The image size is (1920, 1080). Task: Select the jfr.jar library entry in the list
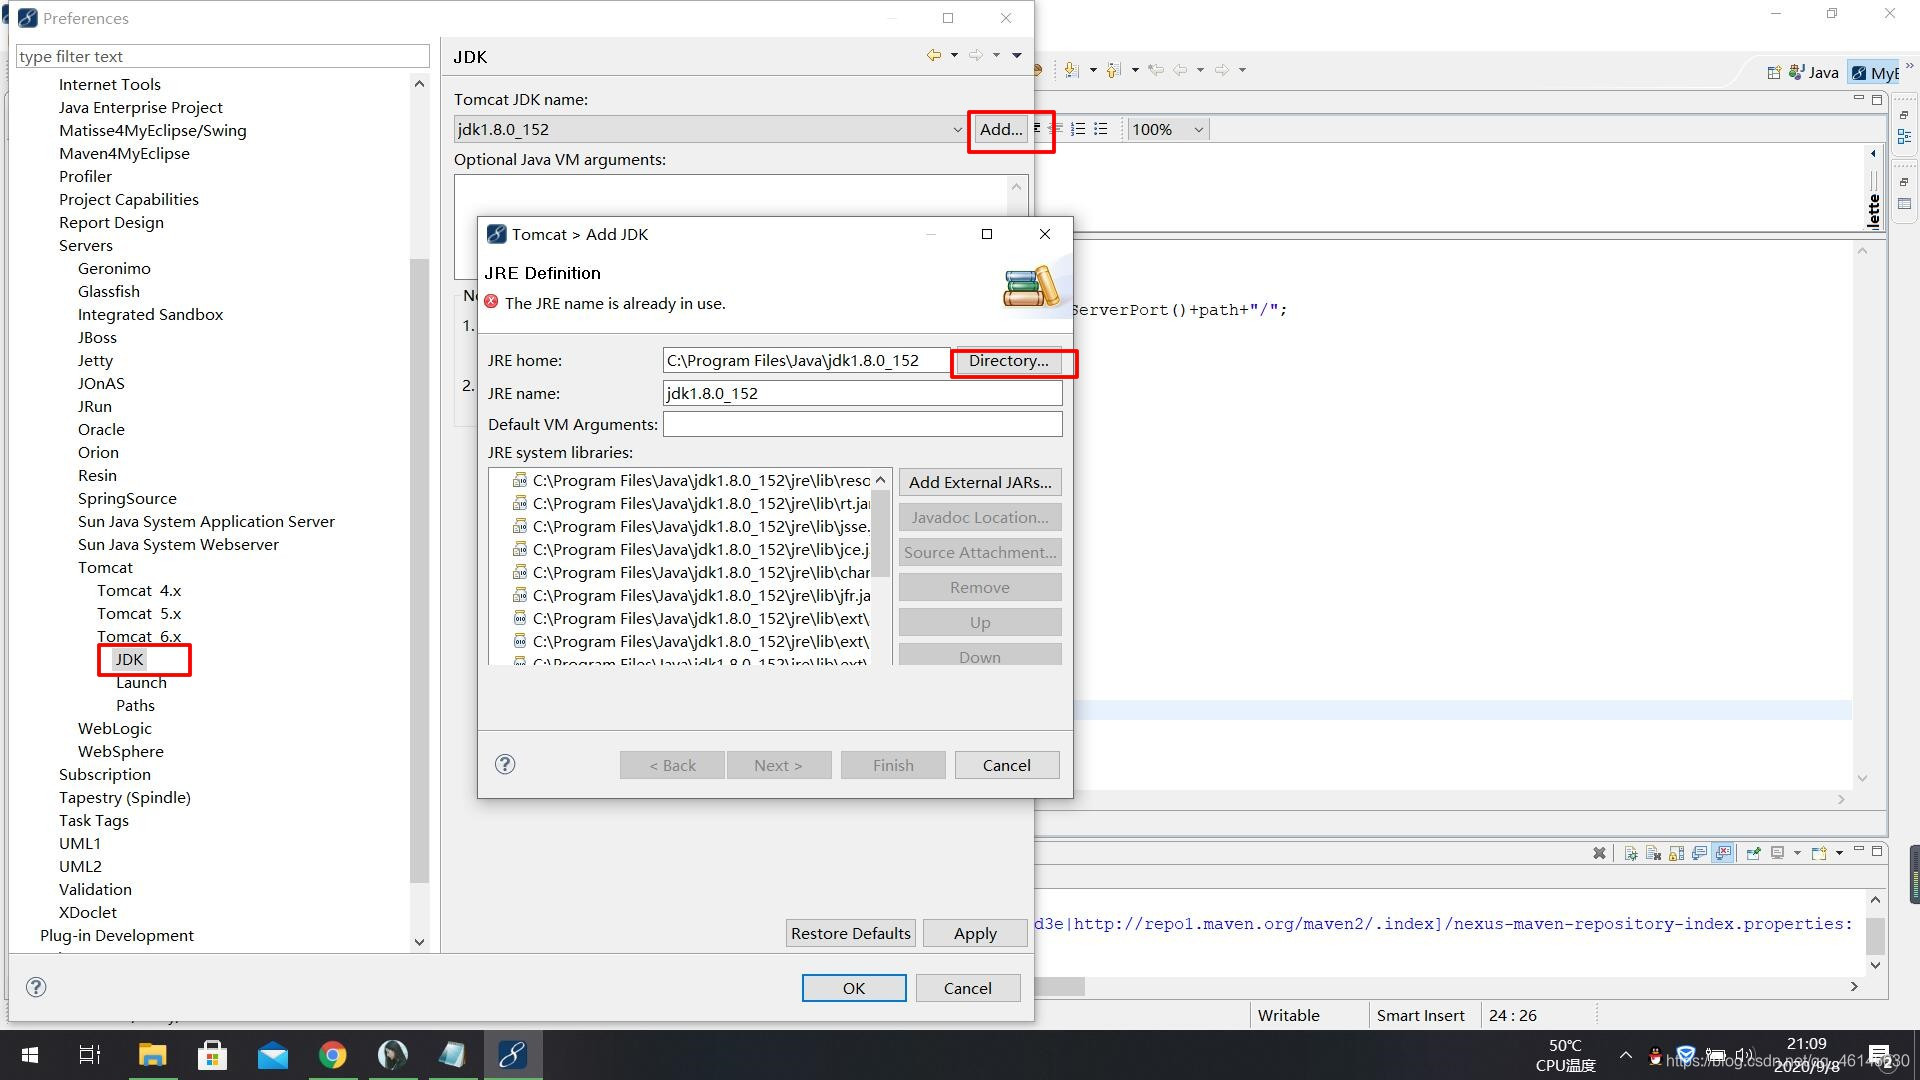pyautogui.click(x=691, y=595)
